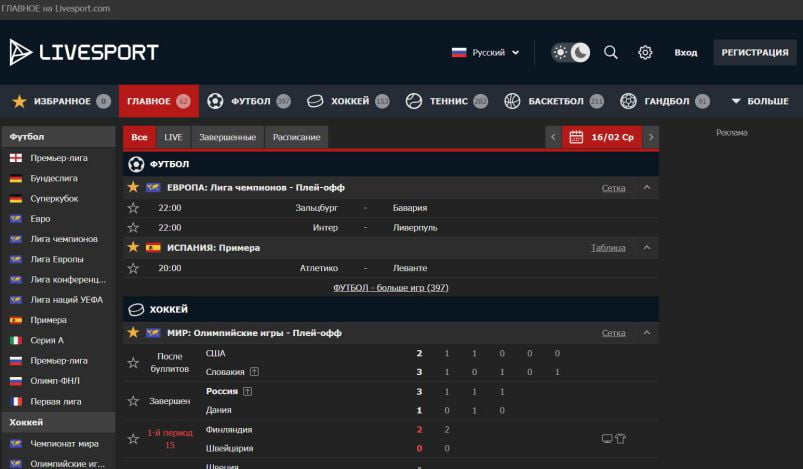
Task: Favorite the Финляндия - Швейцария match star
Action: coord(133,438)
